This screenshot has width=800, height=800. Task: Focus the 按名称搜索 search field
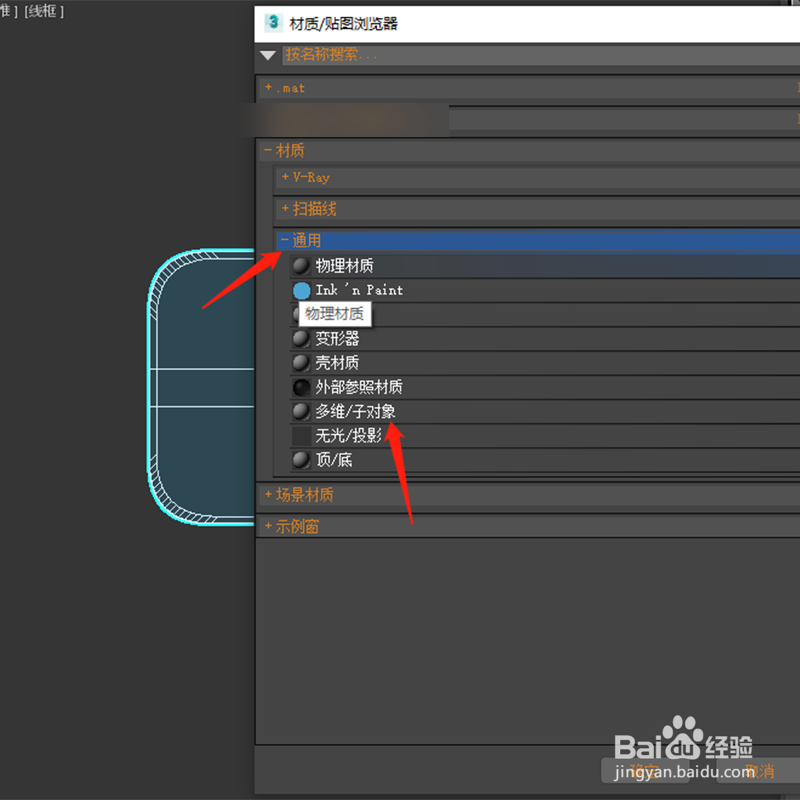pos(541,55)
